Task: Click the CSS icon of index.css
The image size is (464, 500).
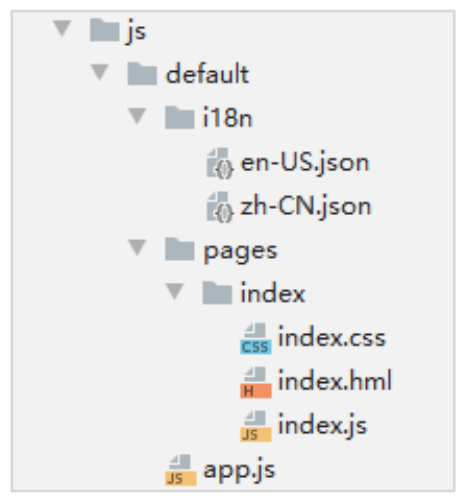Action: click(256, 338)
